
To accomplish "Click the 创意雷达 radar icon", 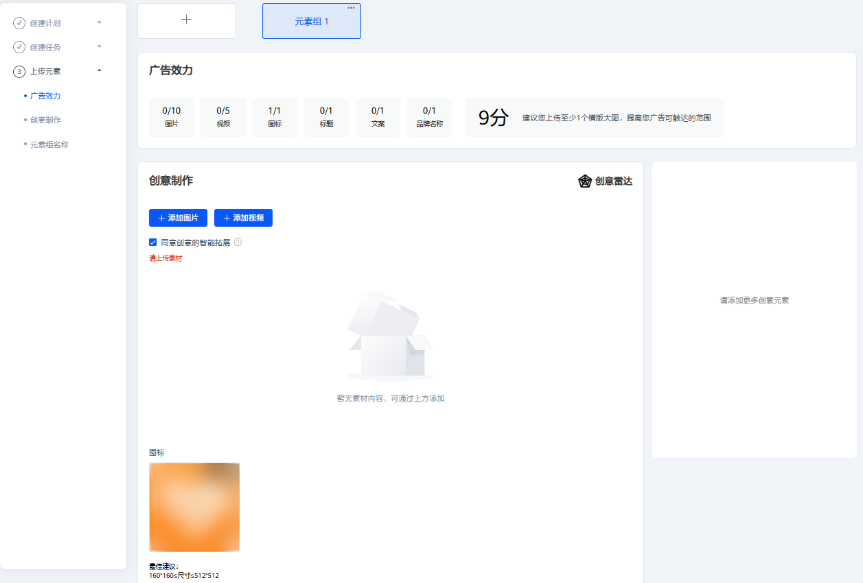I will (x=585, y=181).
